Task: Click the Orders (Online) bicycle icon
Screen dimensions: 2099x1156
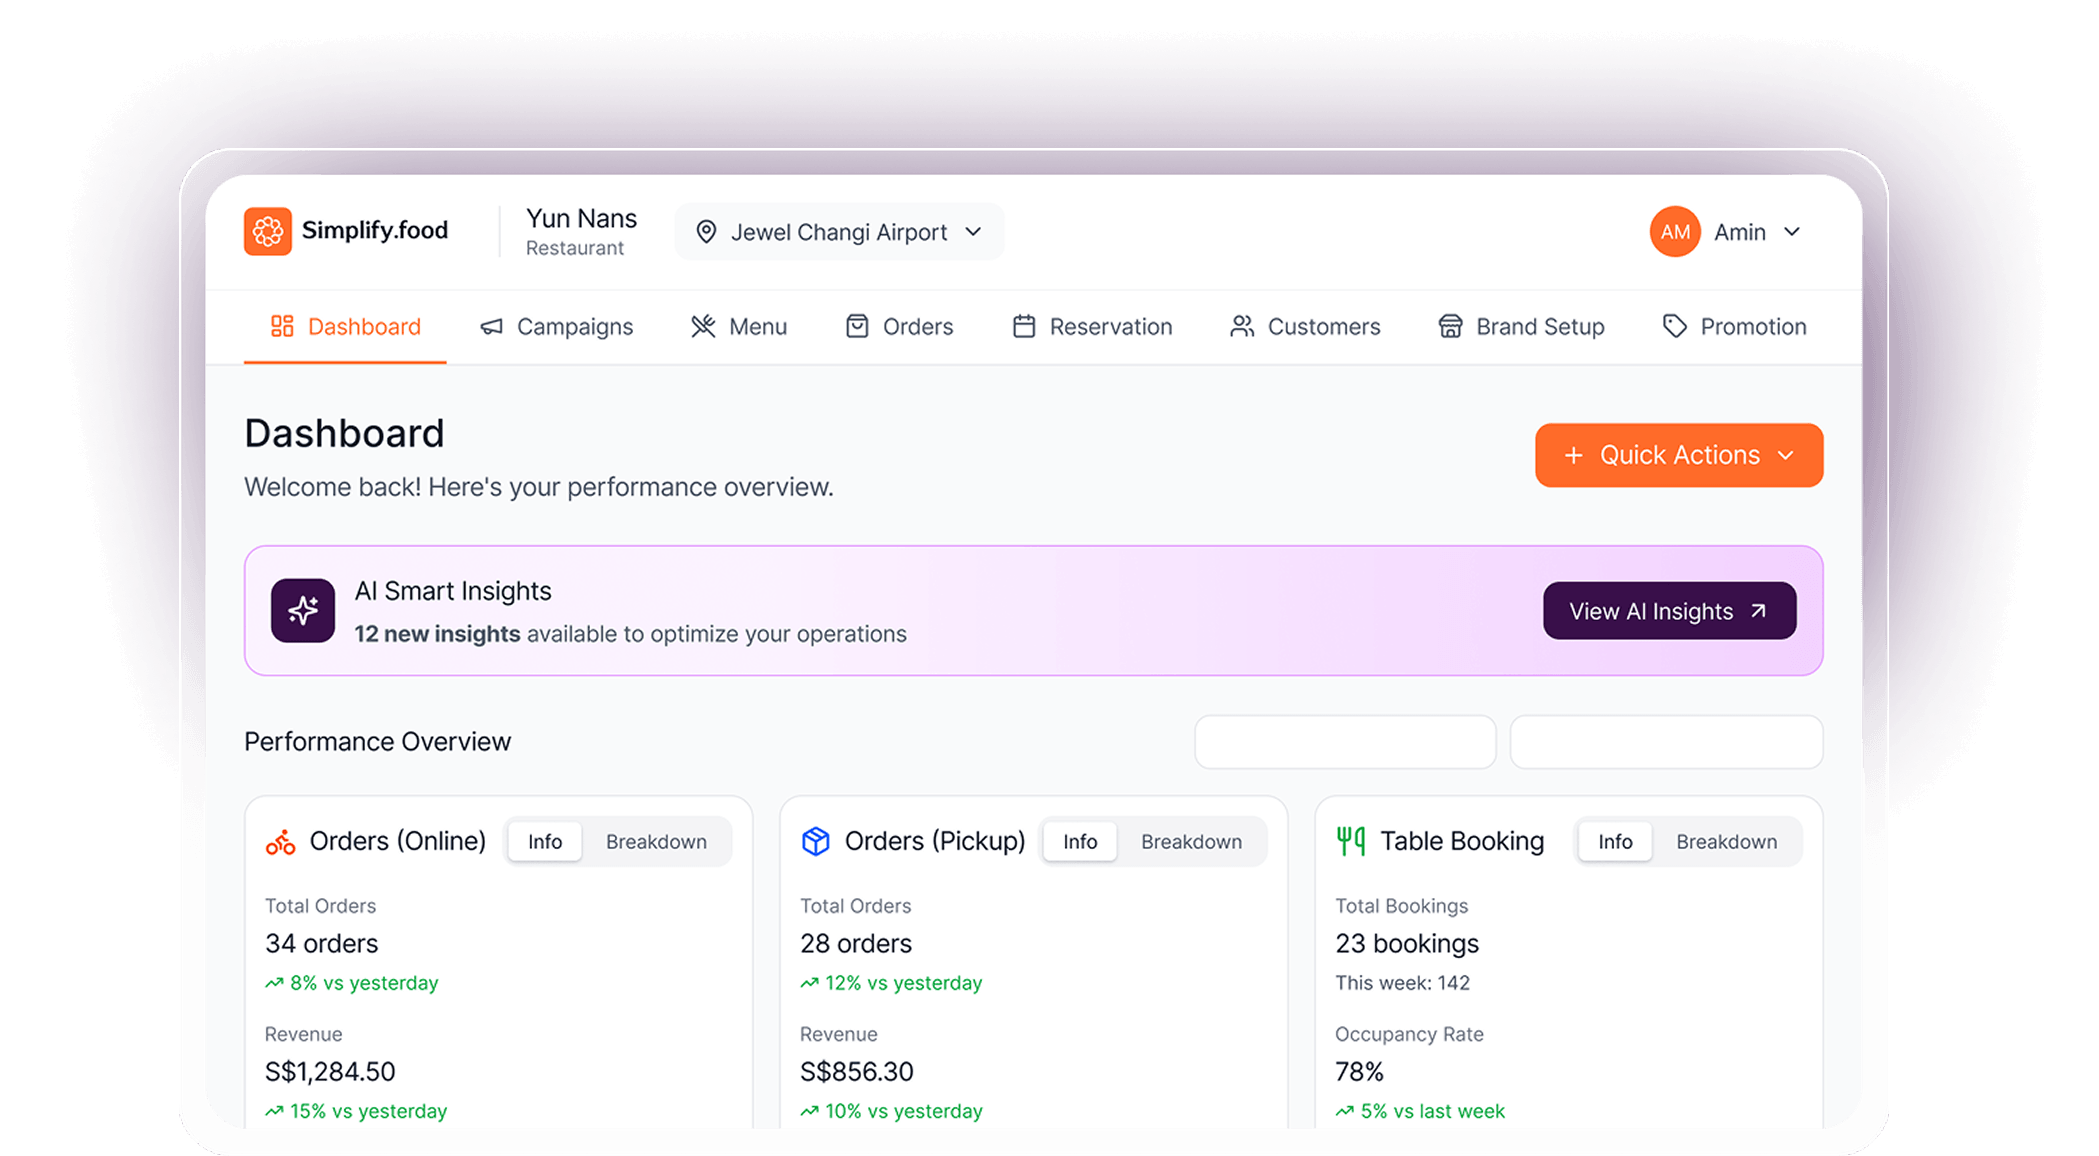Action: [x=280, y=842]
